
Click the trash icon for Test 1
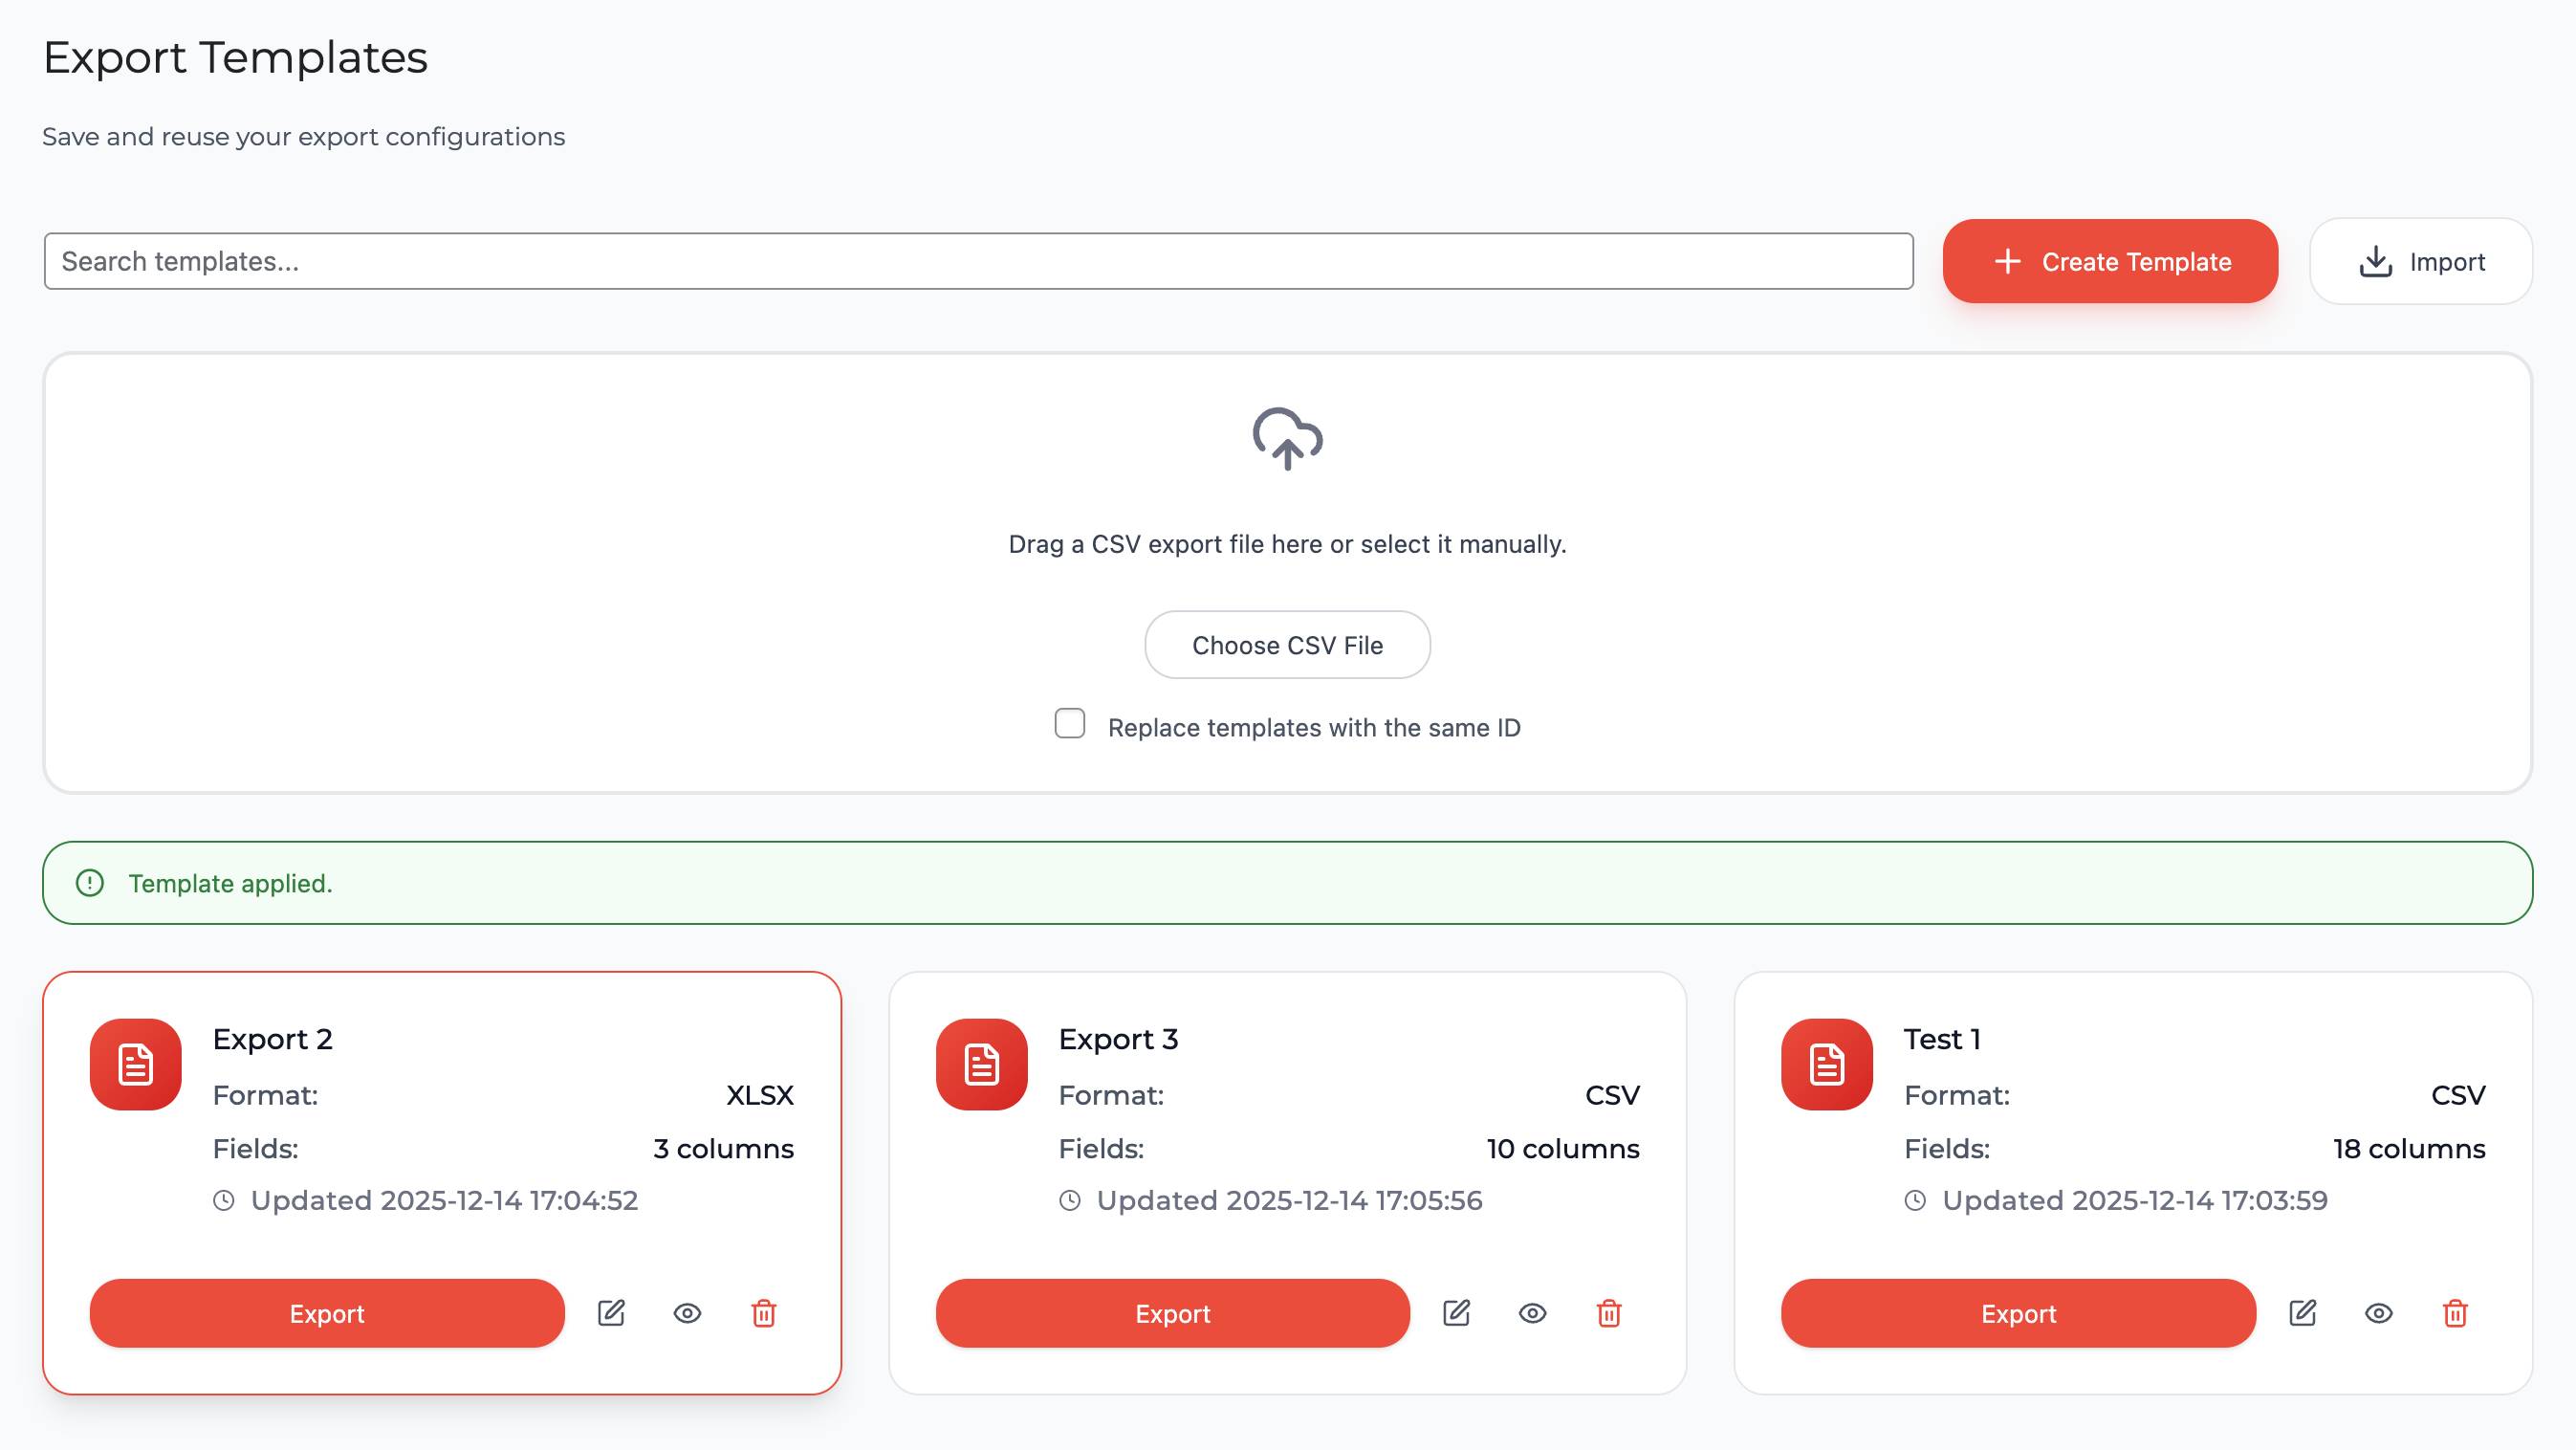point(2454,1313)
